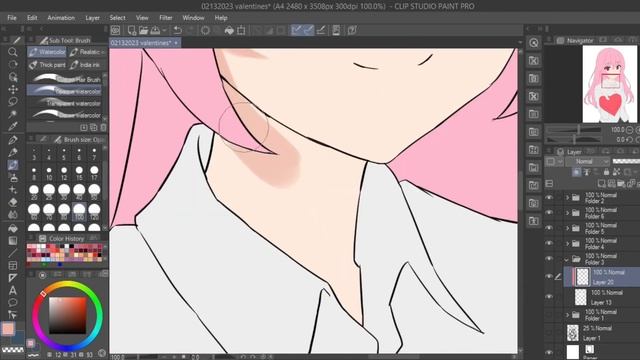This screenshot has height=360, width=640.
Task: Click the color wheel square picker
Action: [68, 315]
